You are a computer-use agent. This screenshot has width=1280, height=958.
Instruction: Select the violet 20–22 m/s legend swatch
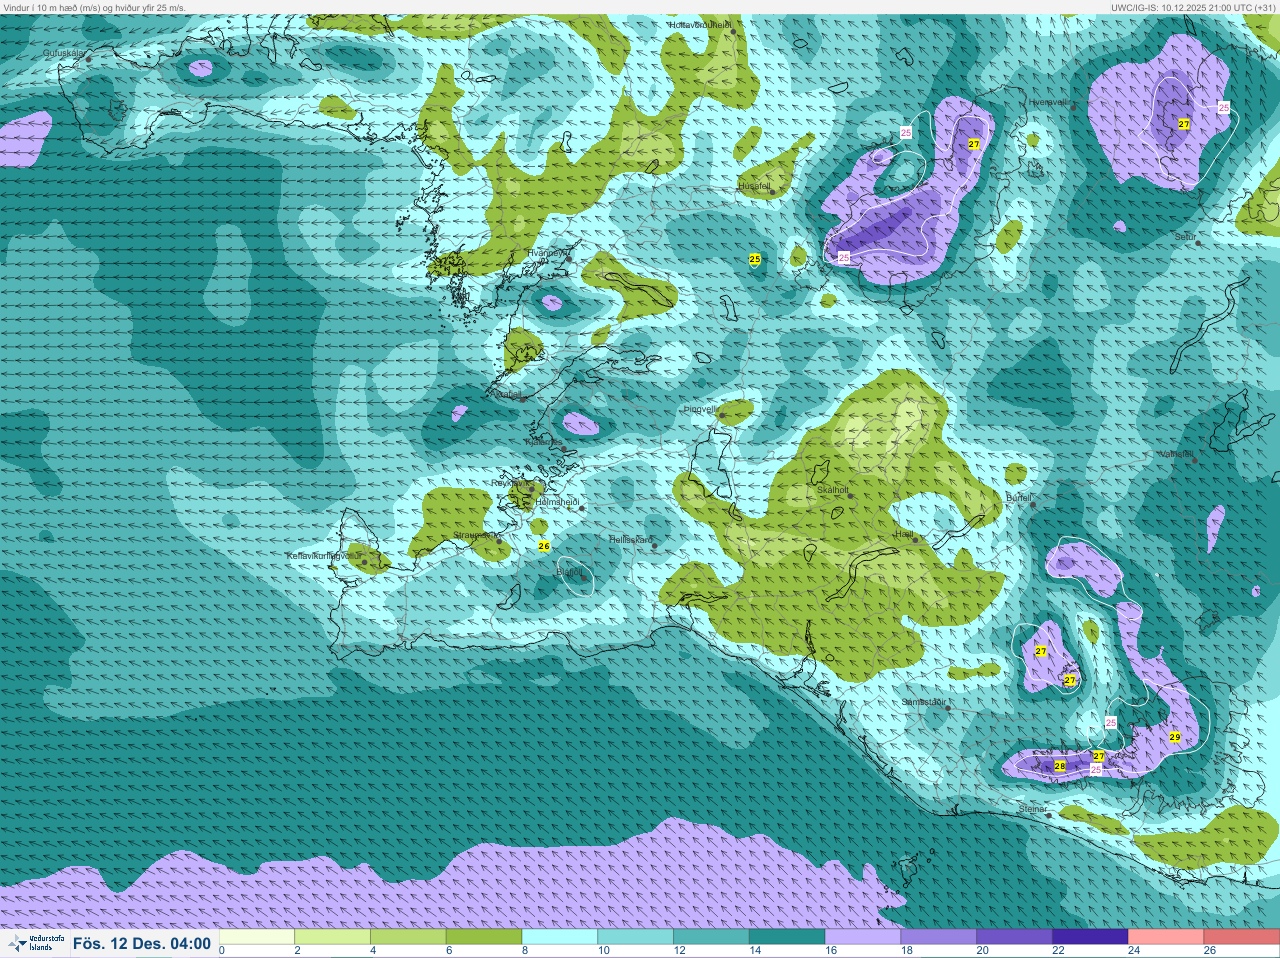pyautogui.click(x=1014, y=937)
